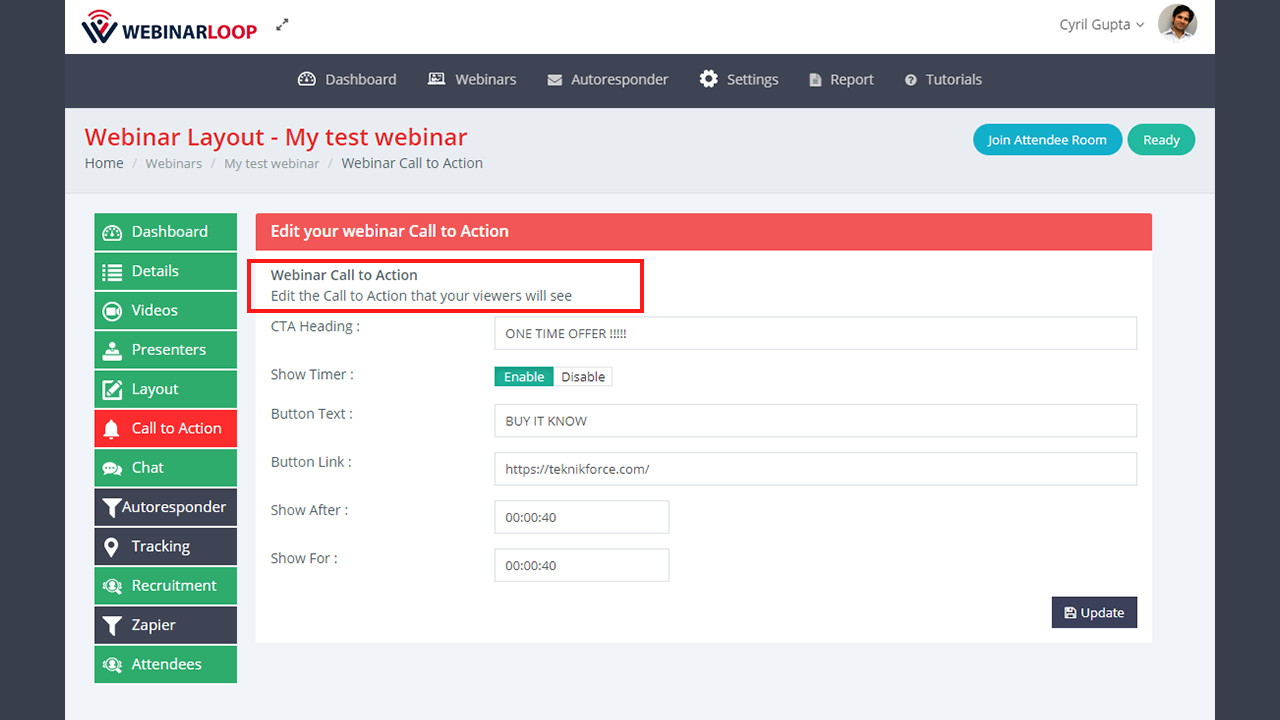Click the Zapier funnel icon in sidebar

(x=112, y=626)
